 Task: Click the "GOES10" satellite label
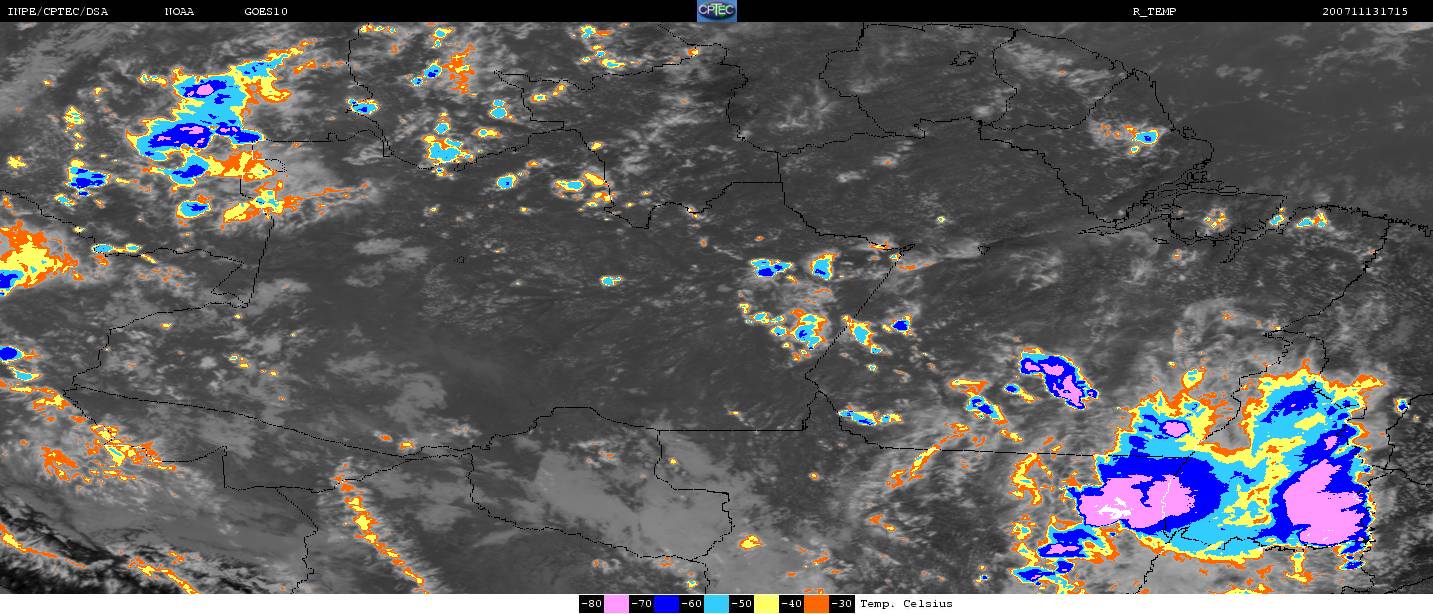[266, 11]
